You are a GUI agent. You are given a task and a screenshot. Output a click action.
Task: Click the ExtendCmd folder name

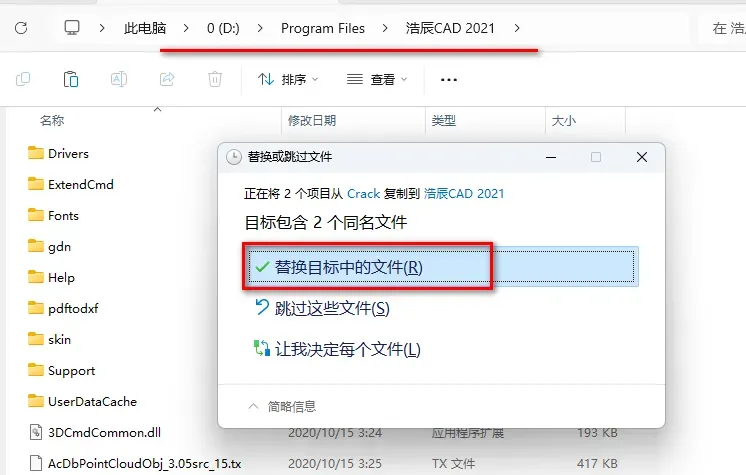coord(81,185)
